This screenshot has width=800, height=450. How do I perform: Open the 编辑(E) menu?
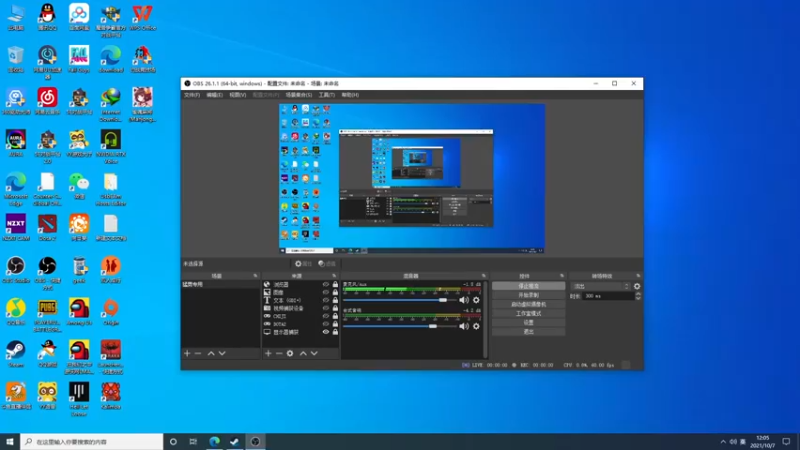point(214,95)
